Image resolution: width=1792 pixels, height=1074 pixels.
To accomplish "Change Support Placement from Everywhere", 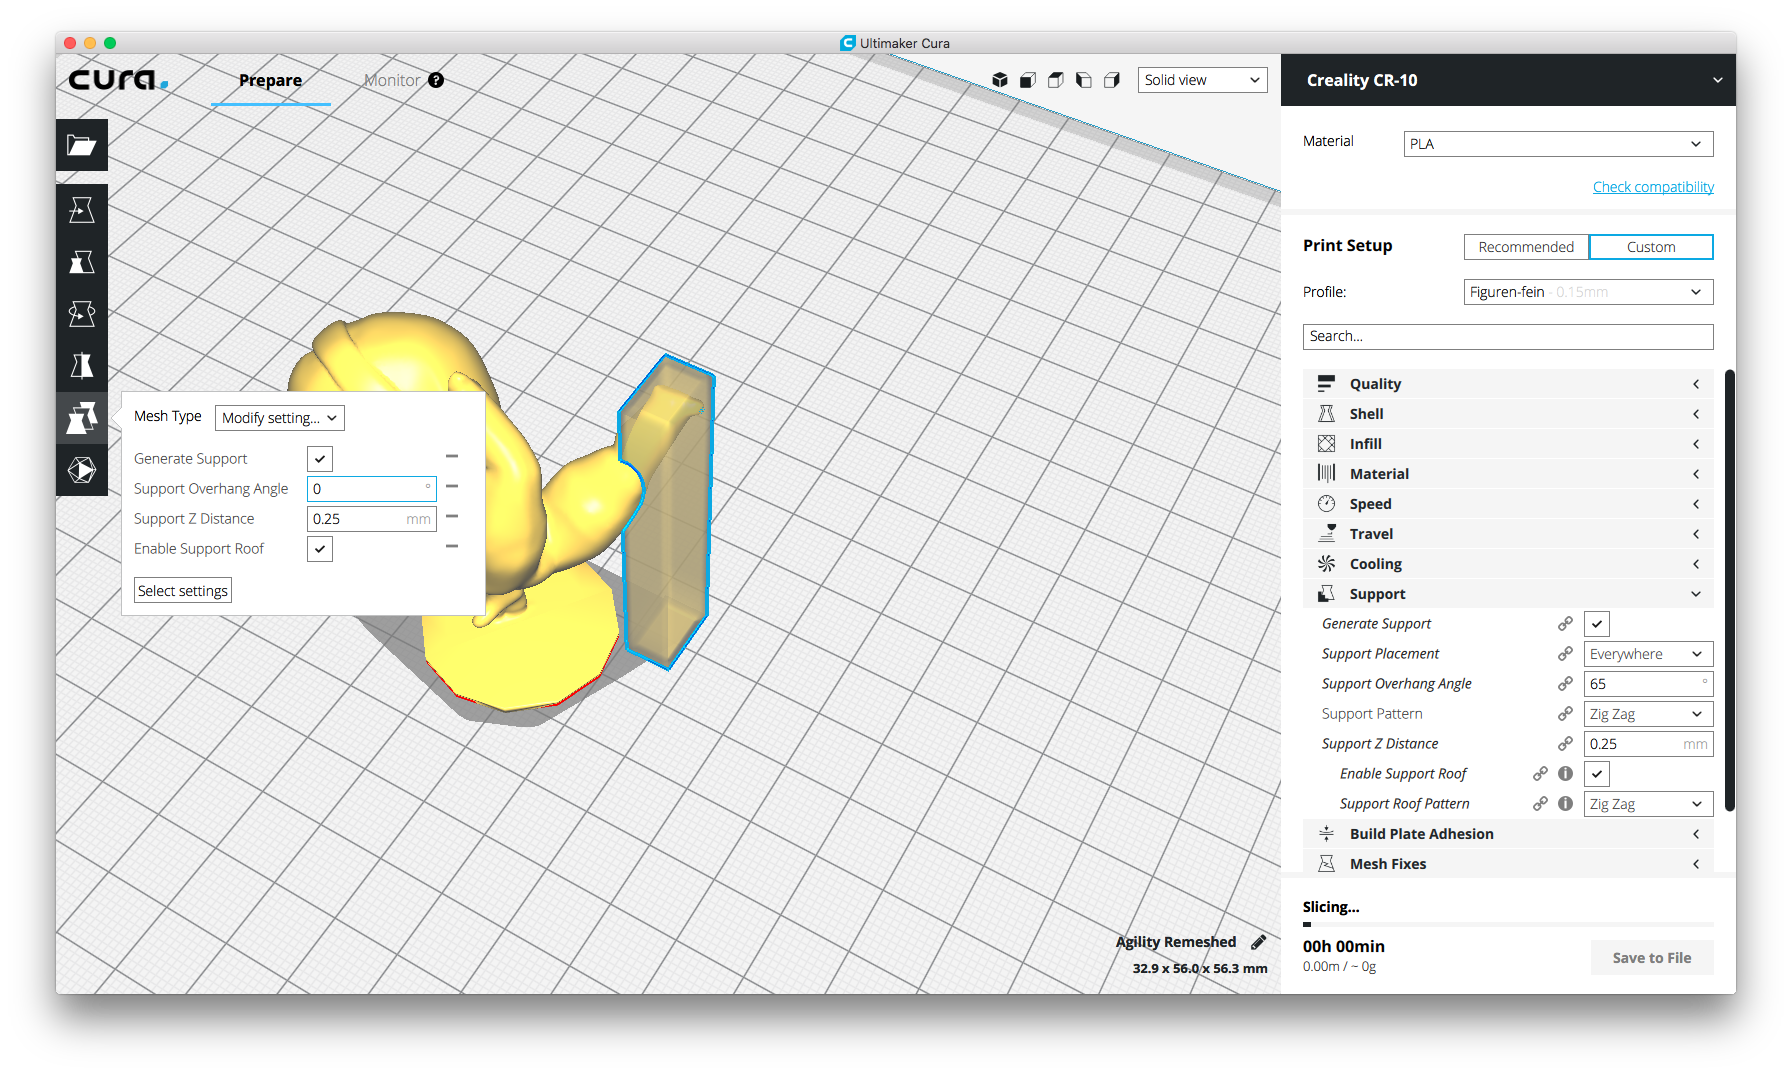I will [x=1647, y=653].
